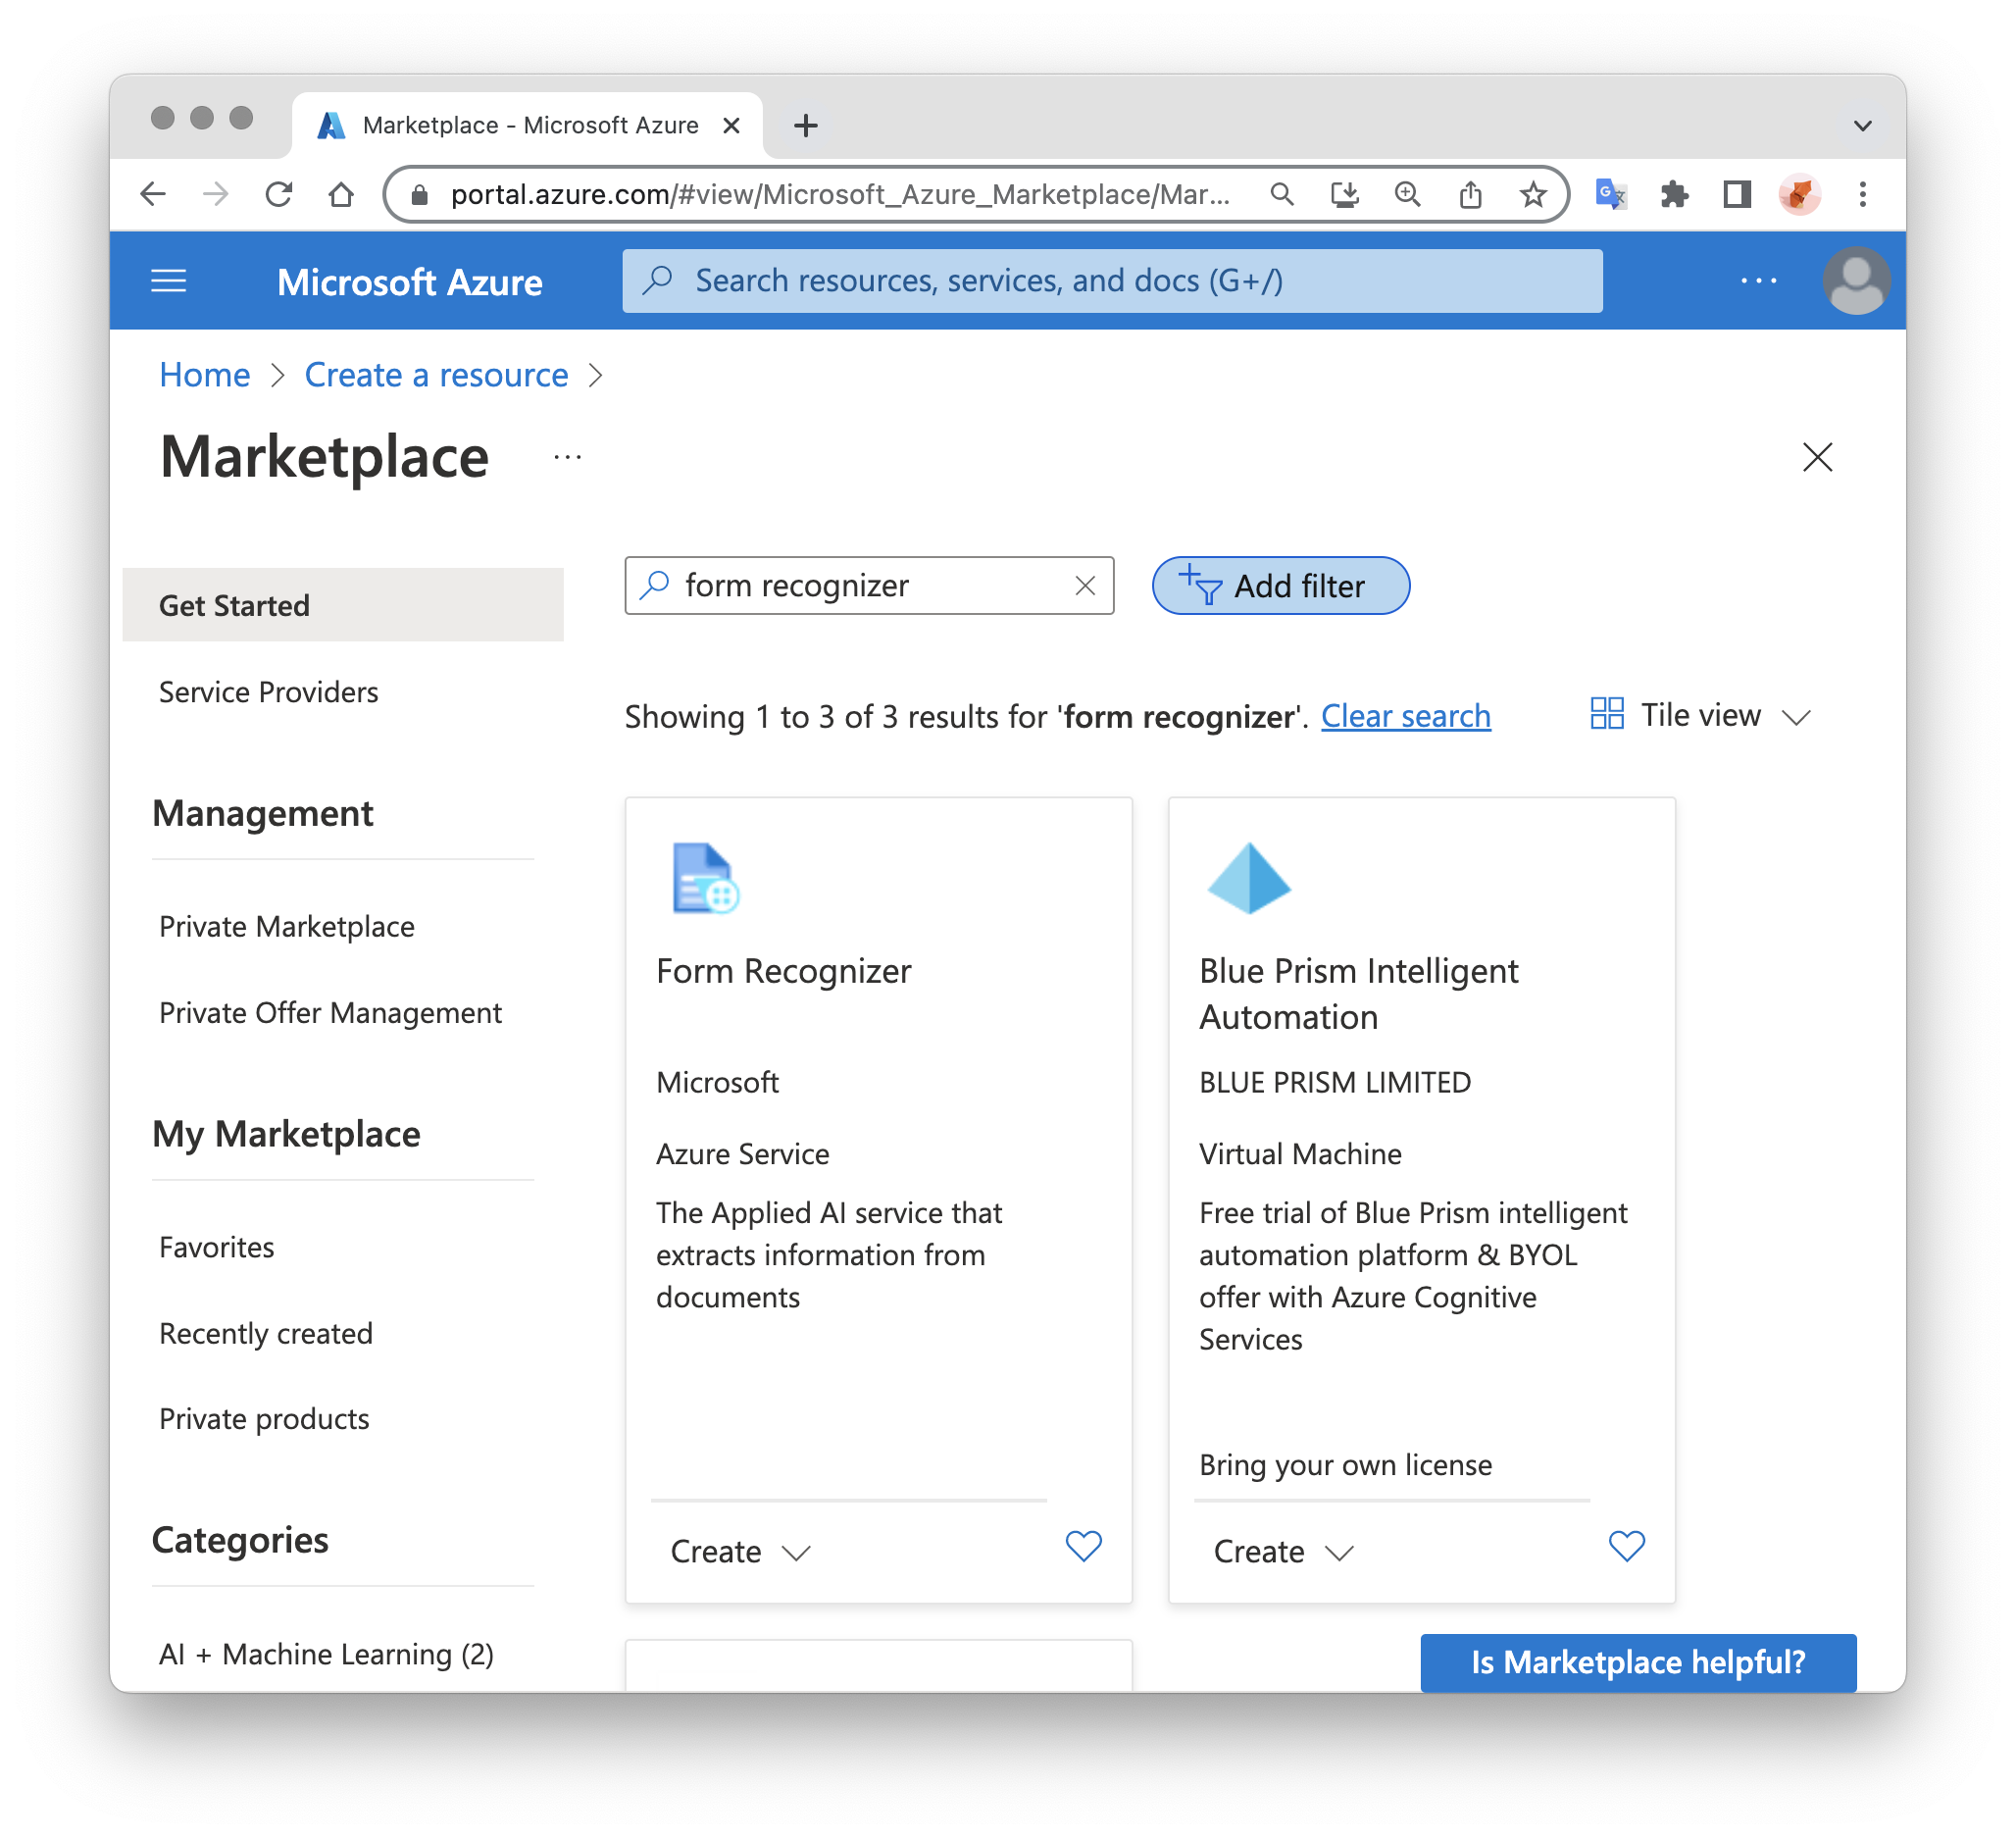2016x1838 pixels.
Task: Select Service Providers in the sidebar
Action: pos(268,692)
